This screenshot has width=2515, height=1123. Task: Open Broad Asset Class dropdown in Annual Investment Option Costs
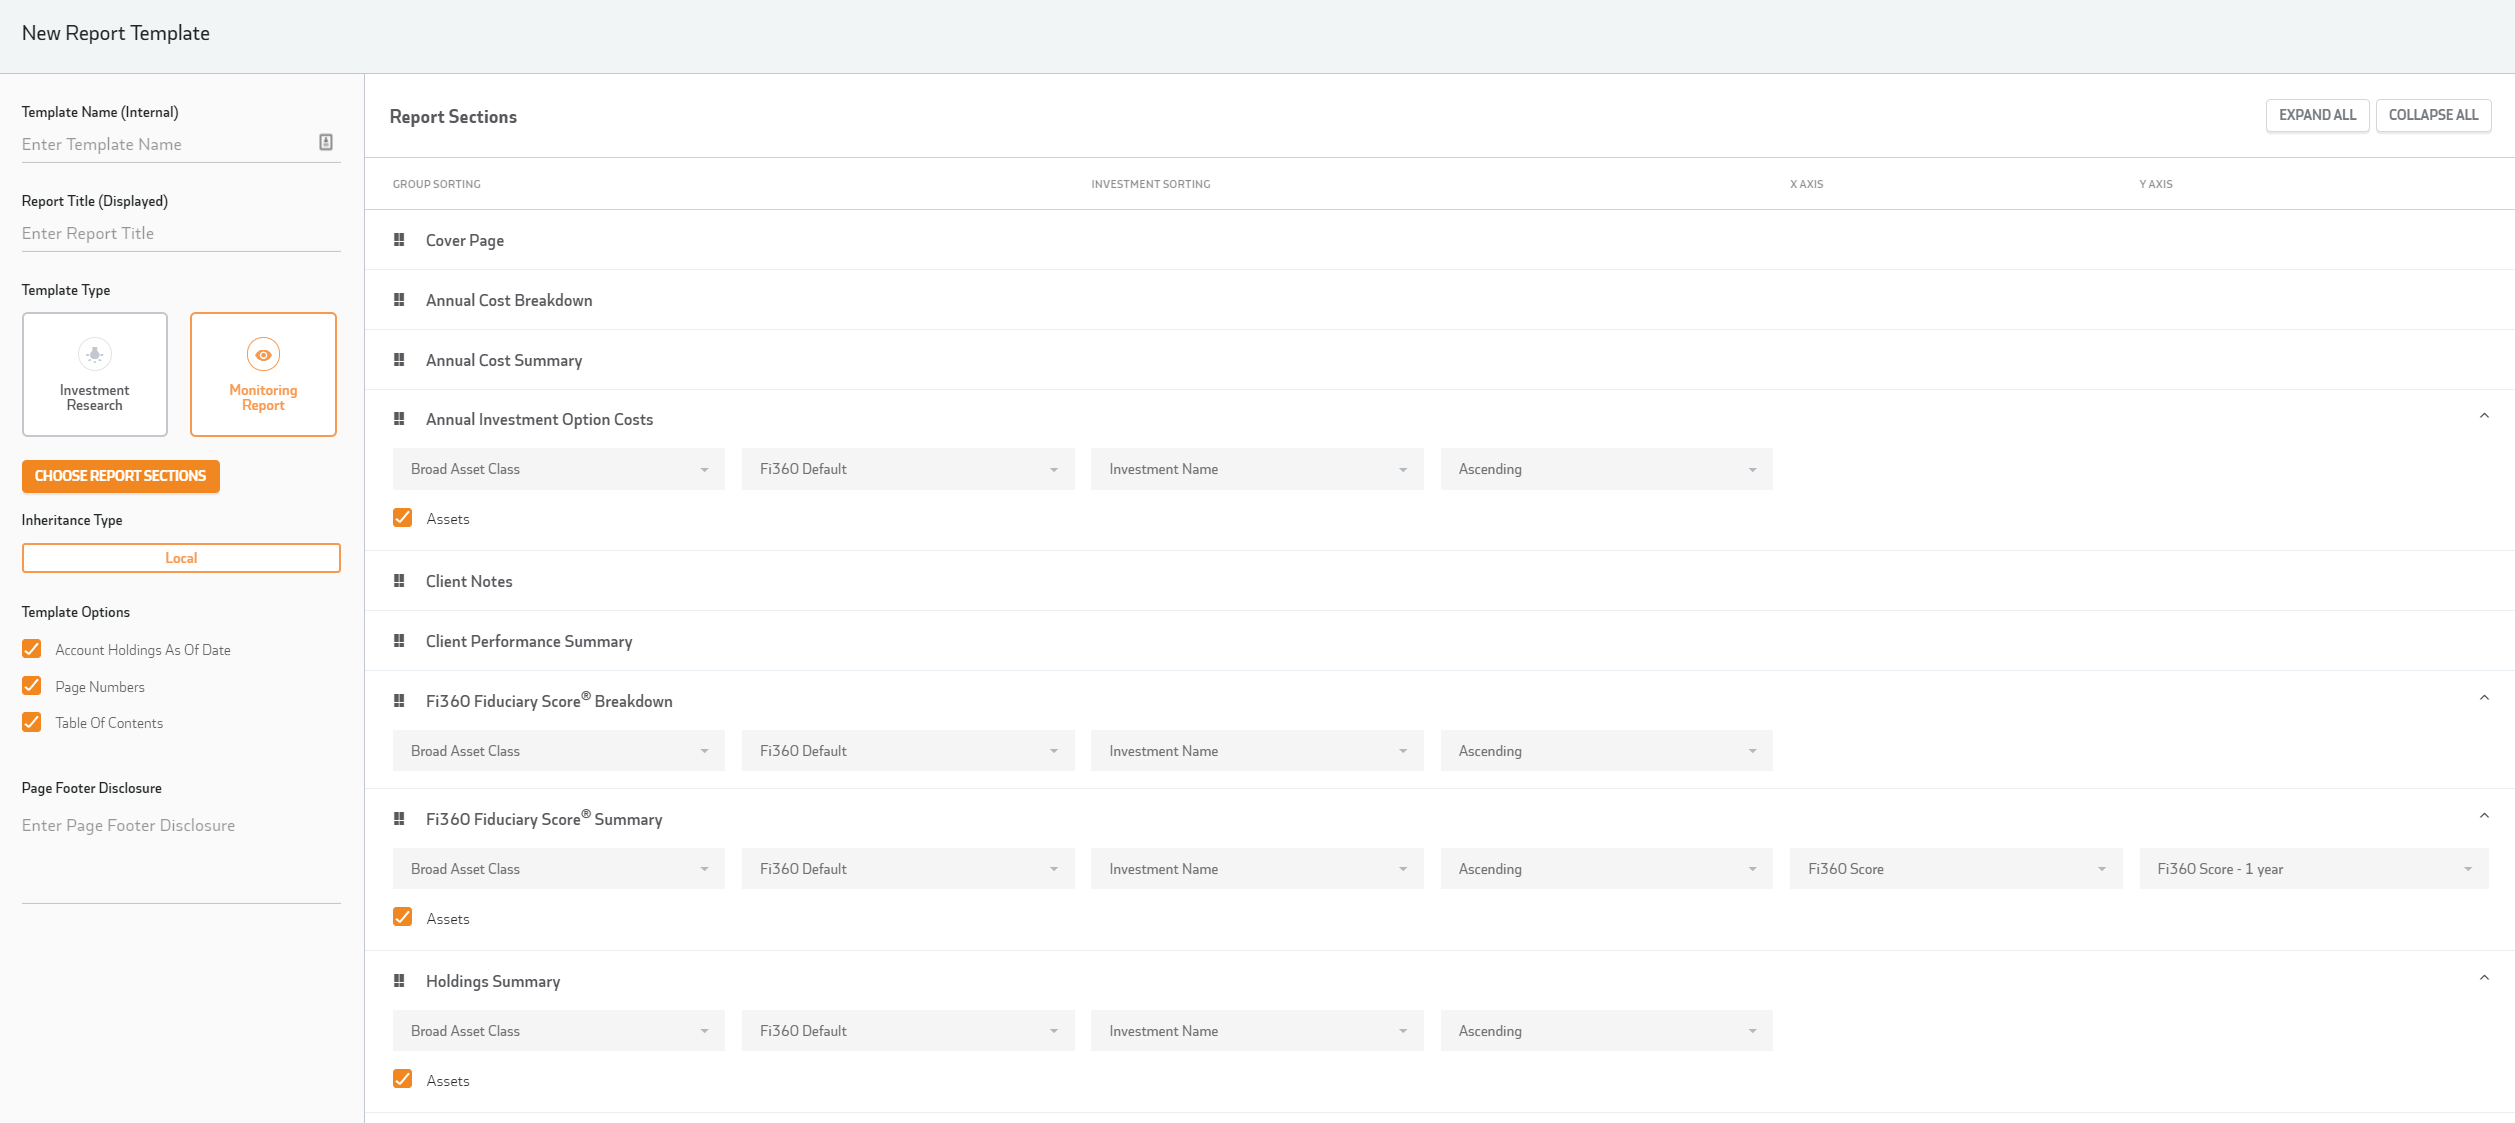click(559, 469)
